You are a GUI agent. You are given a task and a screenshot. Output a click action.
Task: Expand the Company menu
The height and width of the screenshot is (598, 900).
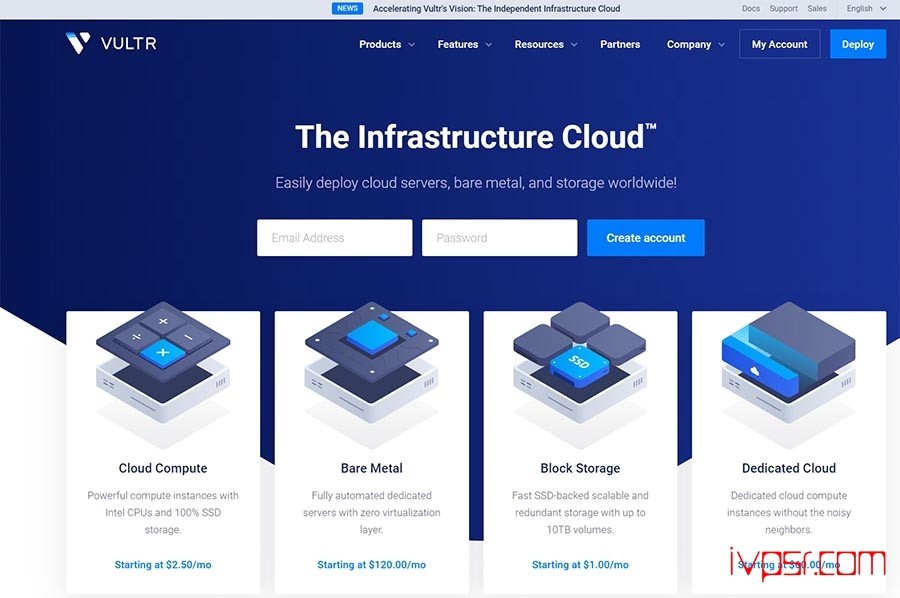coord(696,44)
